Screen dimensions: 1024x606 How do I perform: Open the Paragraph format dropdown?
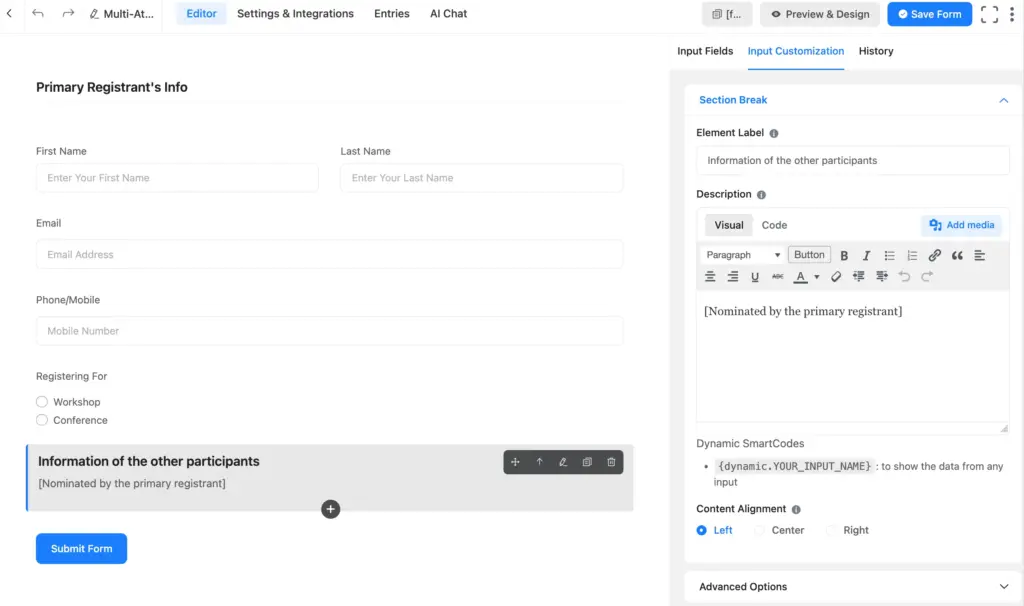coord(743,255)
